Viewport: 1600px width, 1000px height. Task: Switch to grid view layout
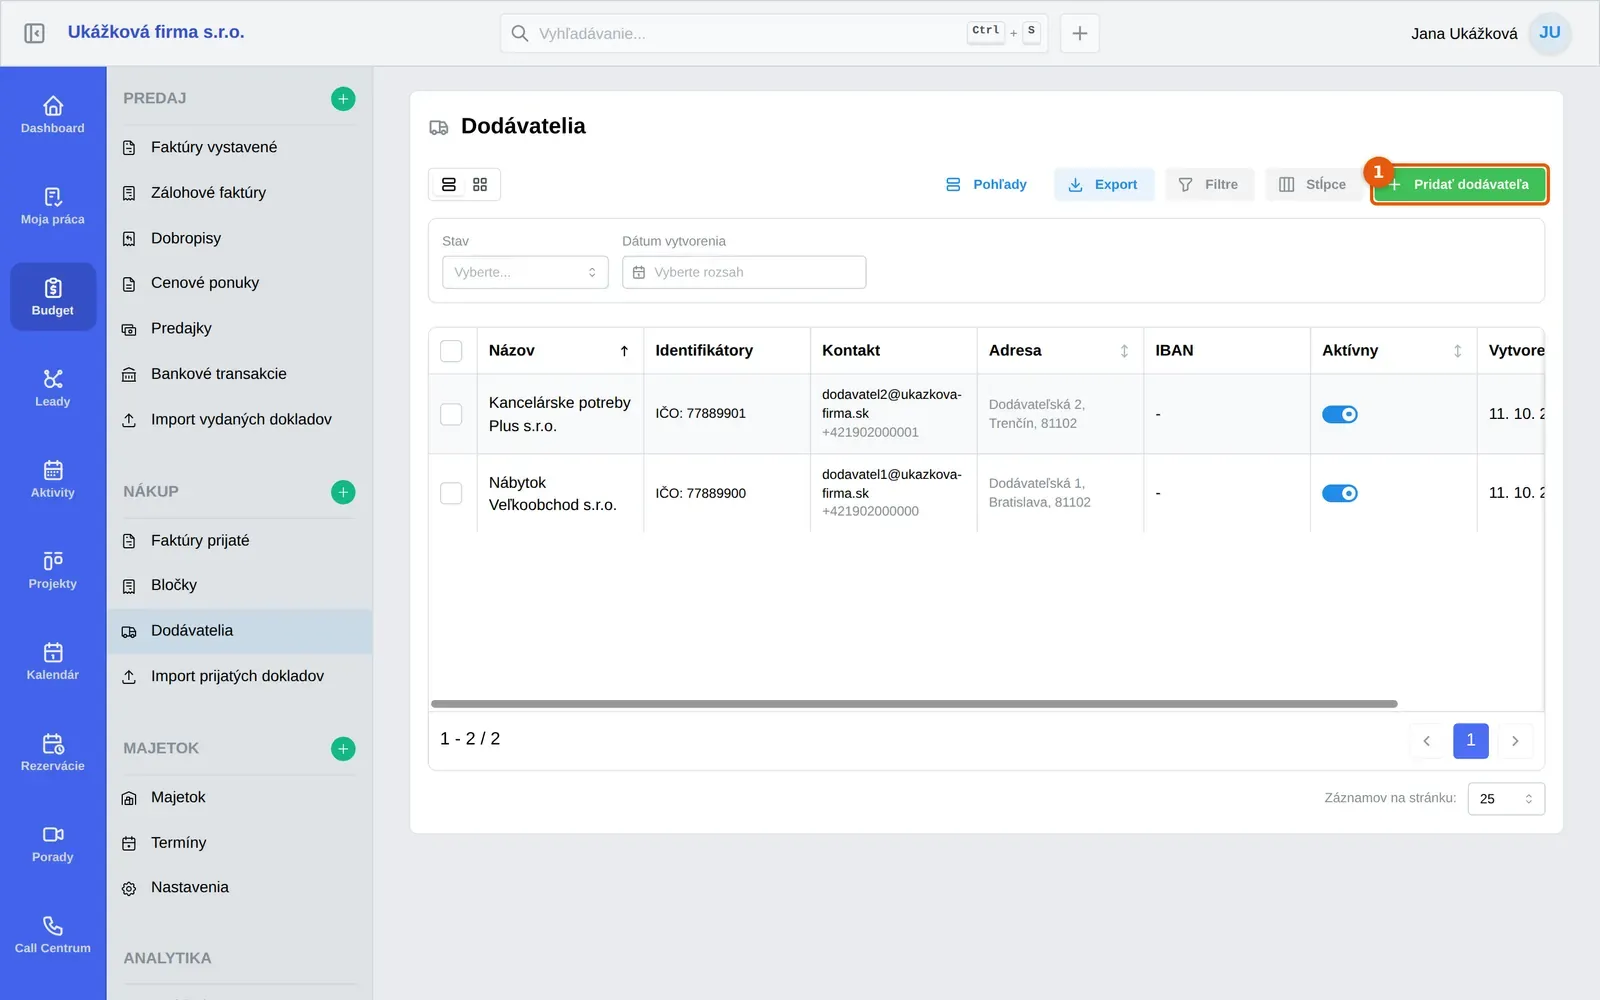pos(480,185)
